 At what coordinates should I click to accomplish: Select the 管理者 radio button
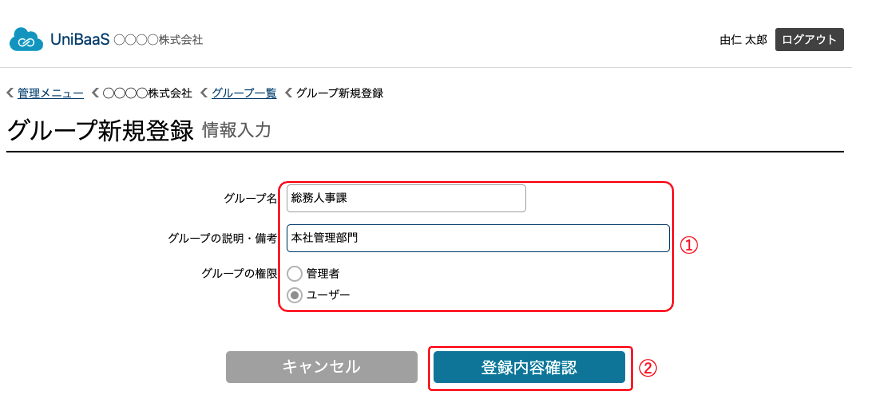[x=295, y=273]
